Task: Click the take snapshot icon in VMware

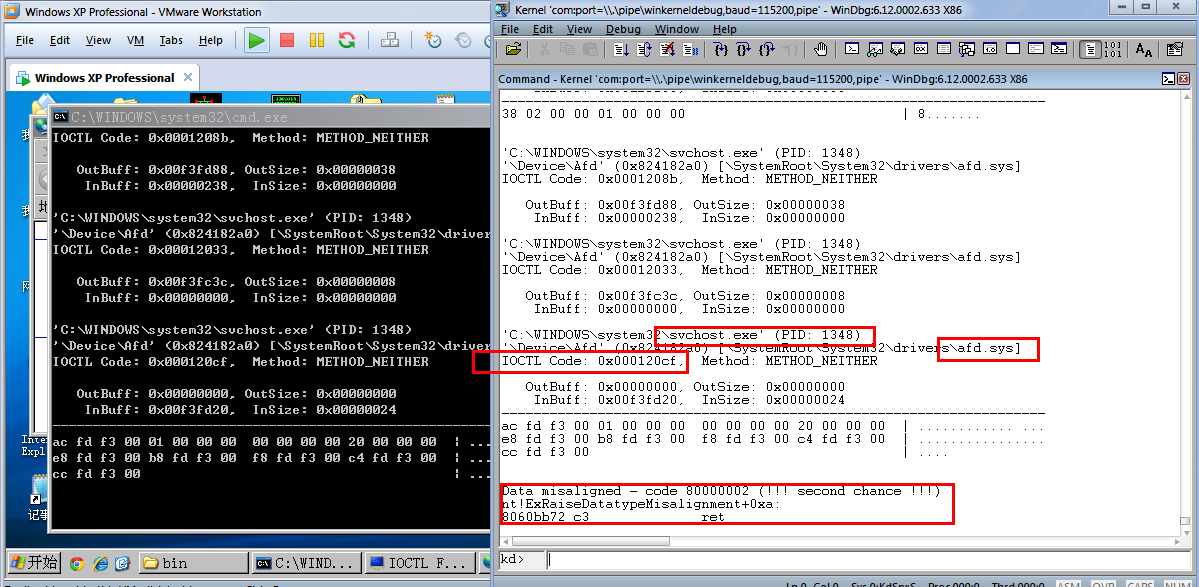Action: (x=433, y=41)
